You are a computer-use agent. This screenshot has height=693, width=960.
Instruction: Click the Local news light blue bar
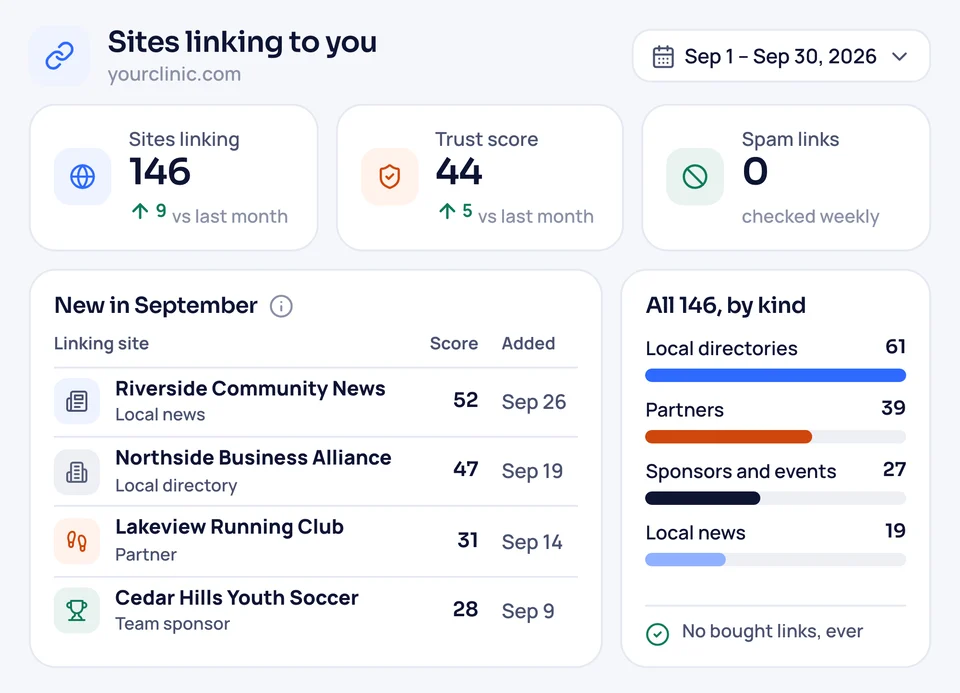point(686,559)
